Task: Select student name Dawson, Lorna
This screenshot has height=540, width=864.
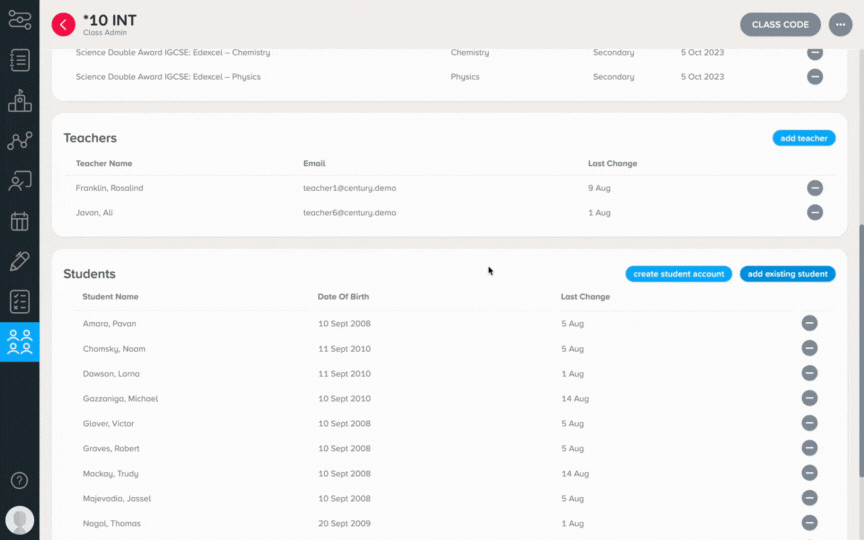Action: click(x=111, y=374)
